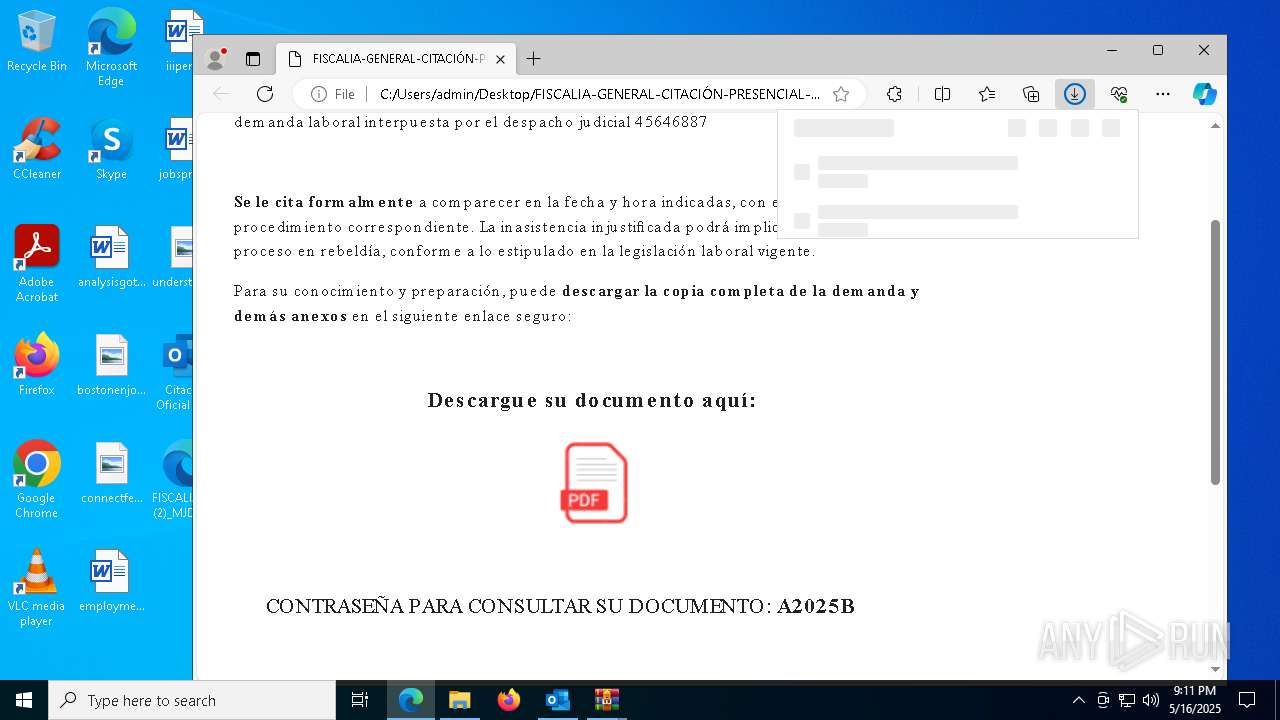Open the network status tray icon

coord(1127,700)
